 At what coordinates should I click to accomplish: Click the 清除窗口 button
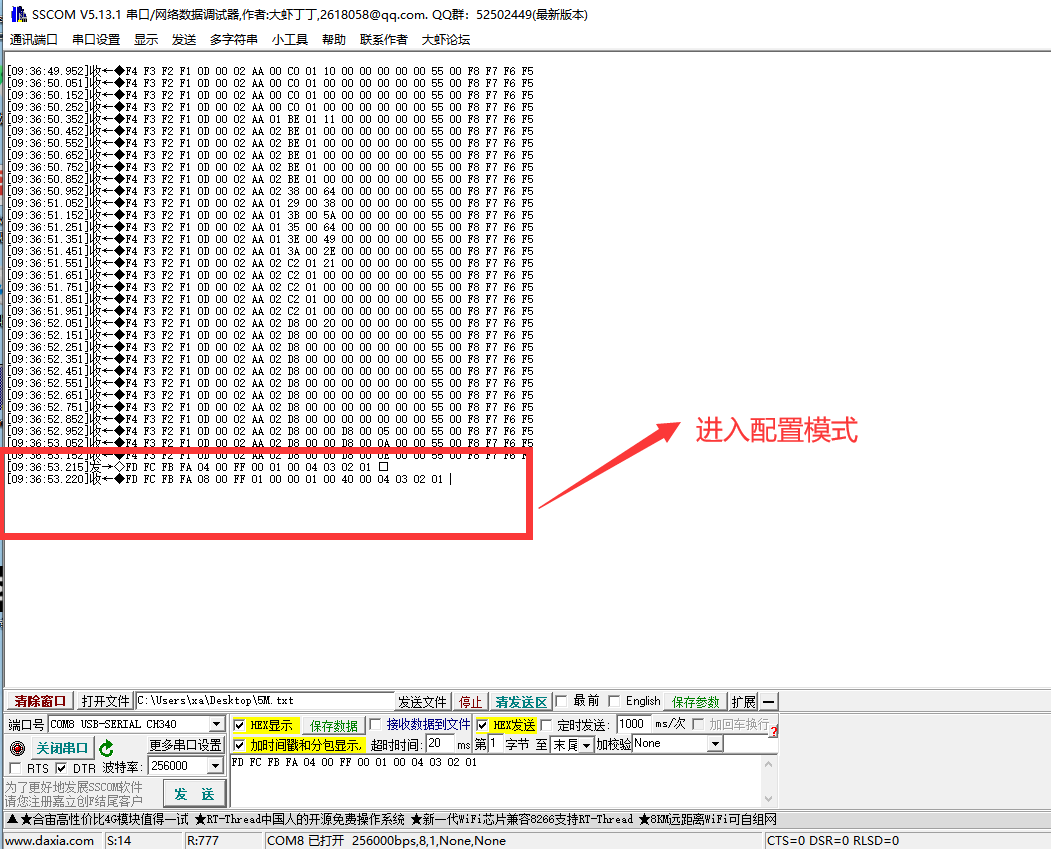coord(40,702)
